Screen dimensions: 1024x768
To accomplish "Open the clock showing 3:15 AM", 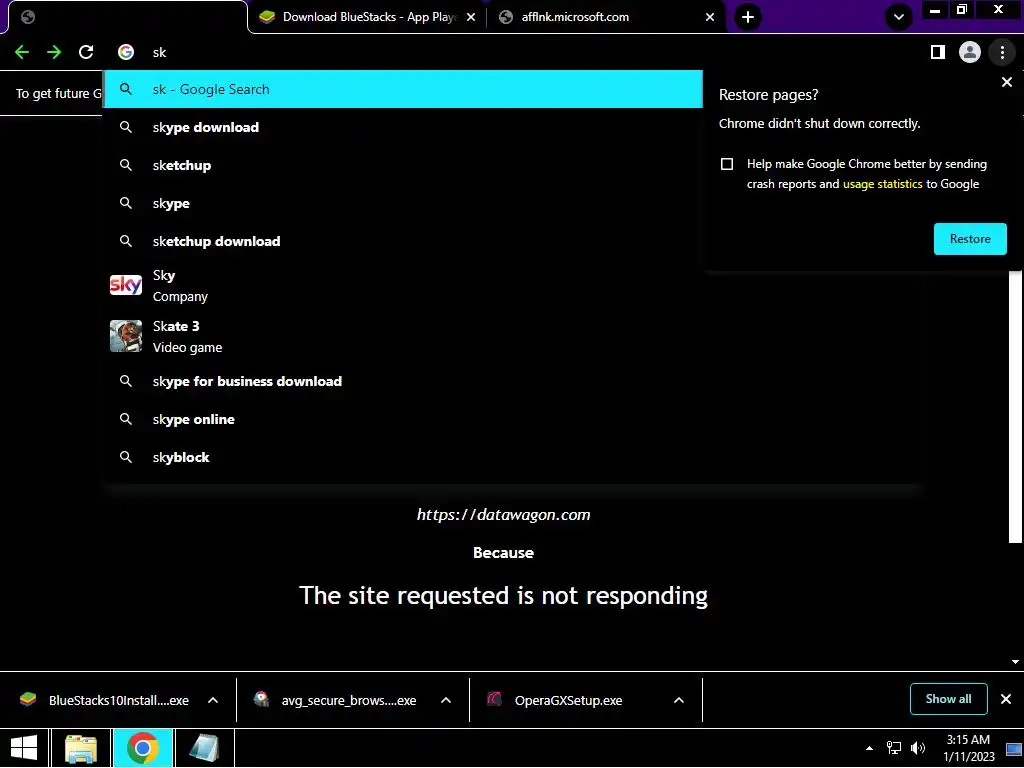I will pyautogui.click(x=968, y=748).
